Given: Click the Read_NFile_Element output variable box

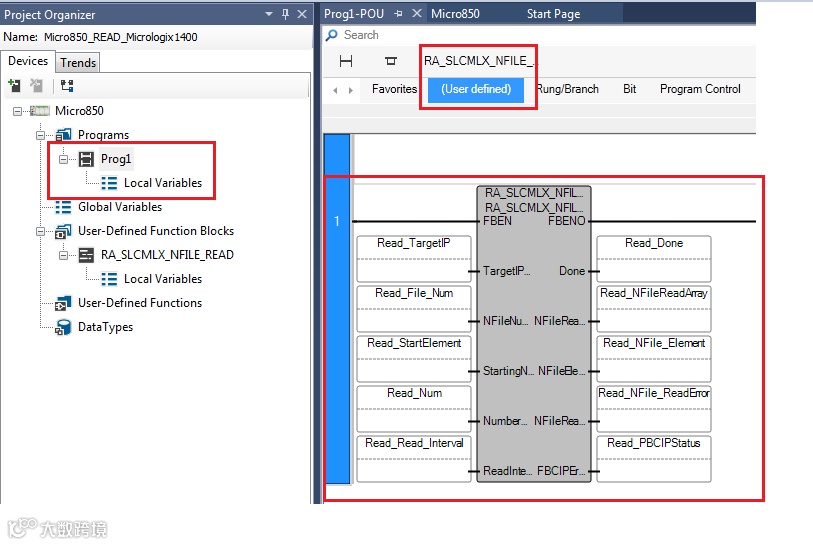Looking at the screenshot, I should [x=654, y=358].
